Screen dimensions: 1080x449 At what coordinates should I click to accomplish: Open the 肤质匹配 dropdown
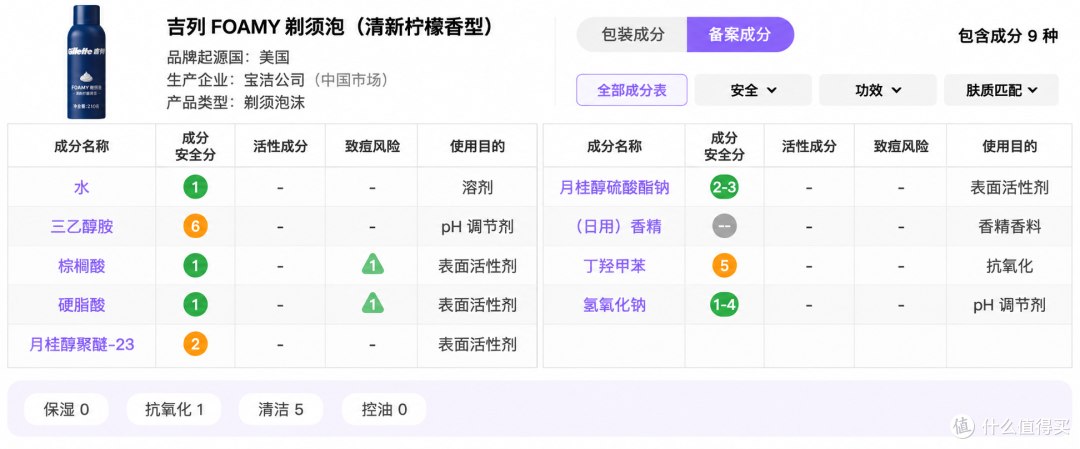pos(1001,90)
